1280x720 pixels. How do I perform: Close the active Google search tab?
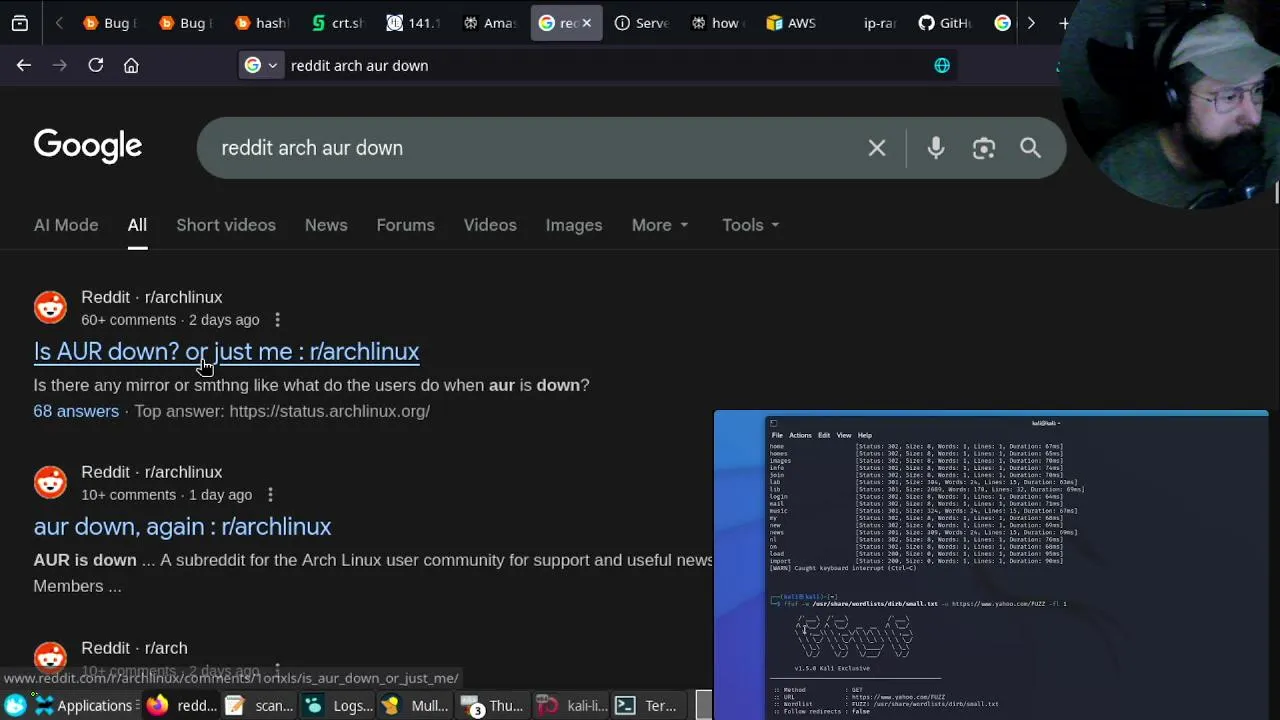(587, 23)
